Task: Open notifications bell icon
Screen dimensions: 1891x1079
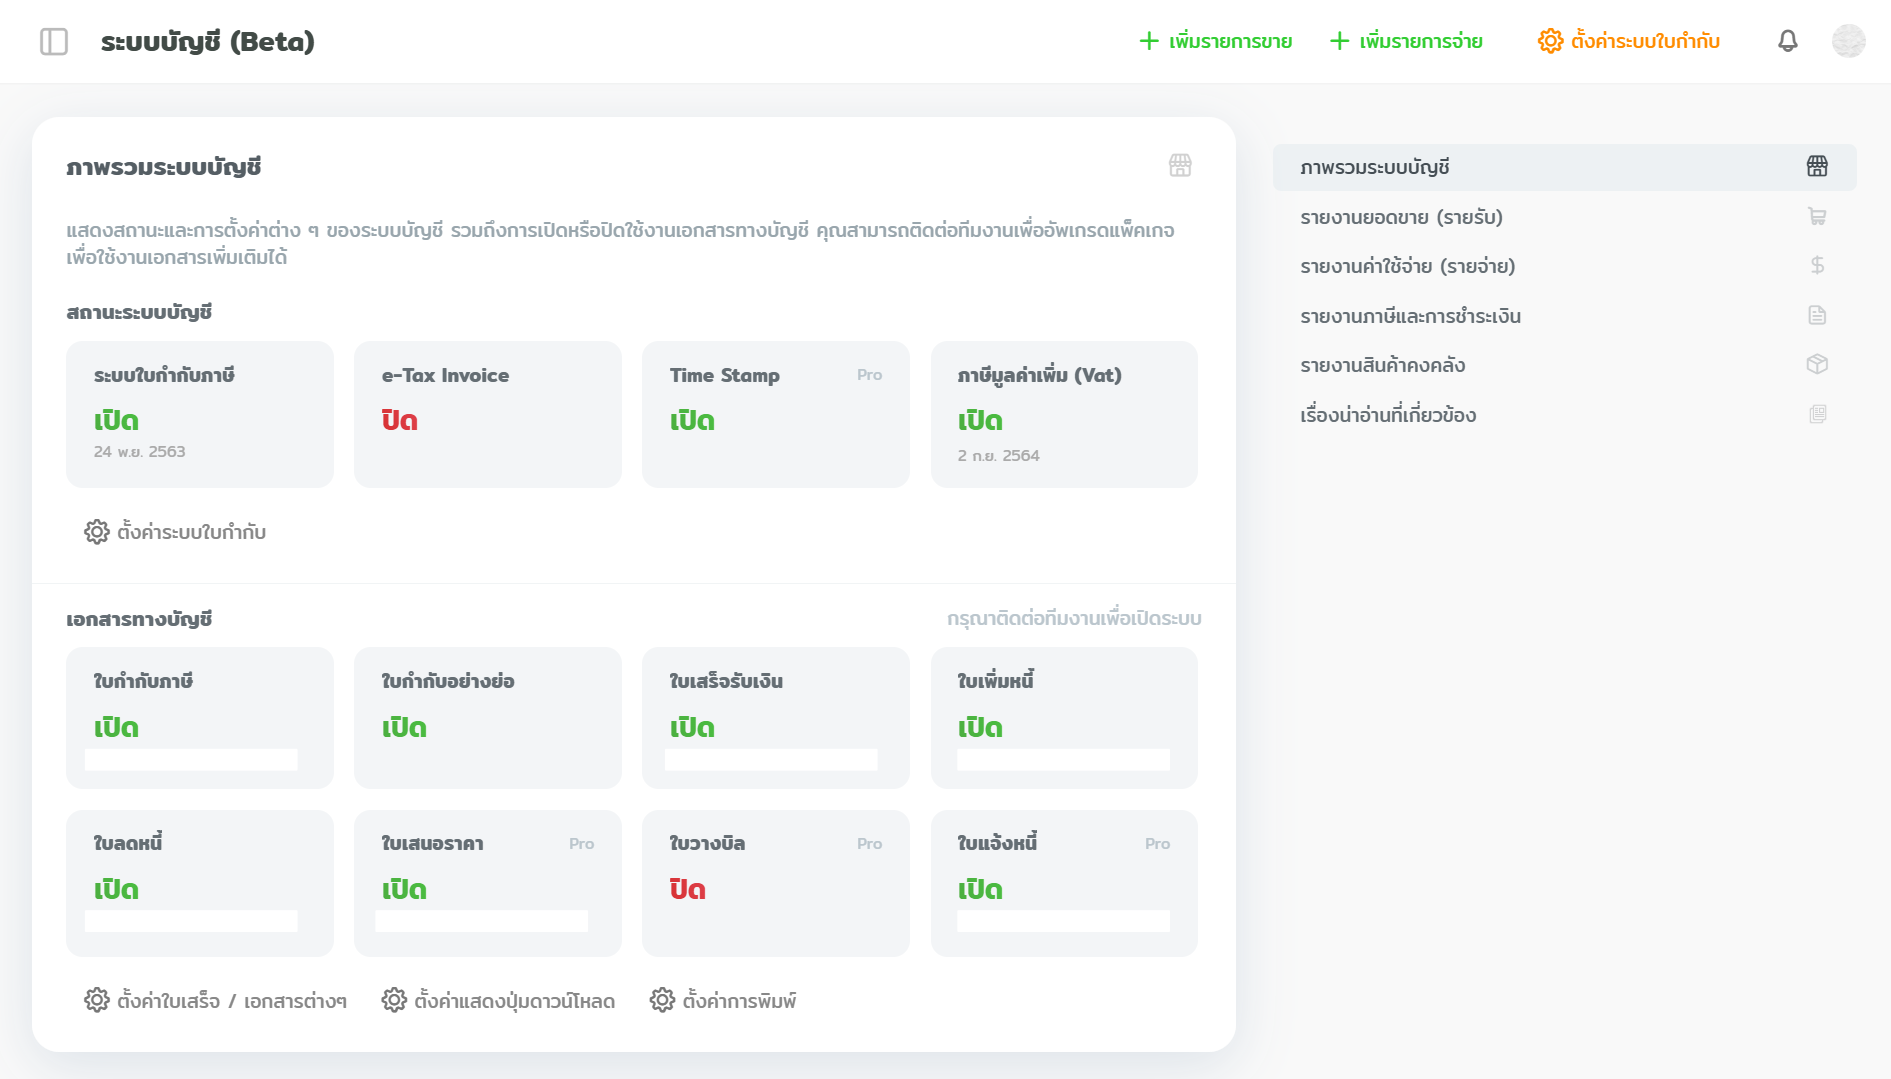Action: click(1787, 41)
